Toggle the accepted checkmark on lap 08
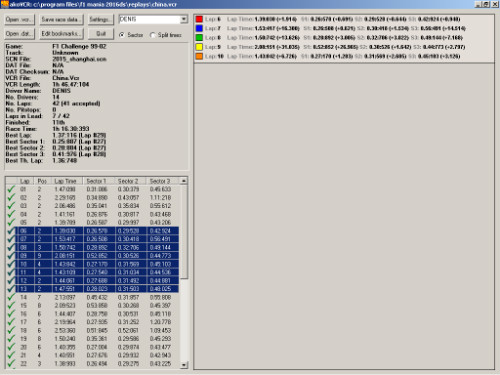500x375 pixels. click(x=11, y=247)
